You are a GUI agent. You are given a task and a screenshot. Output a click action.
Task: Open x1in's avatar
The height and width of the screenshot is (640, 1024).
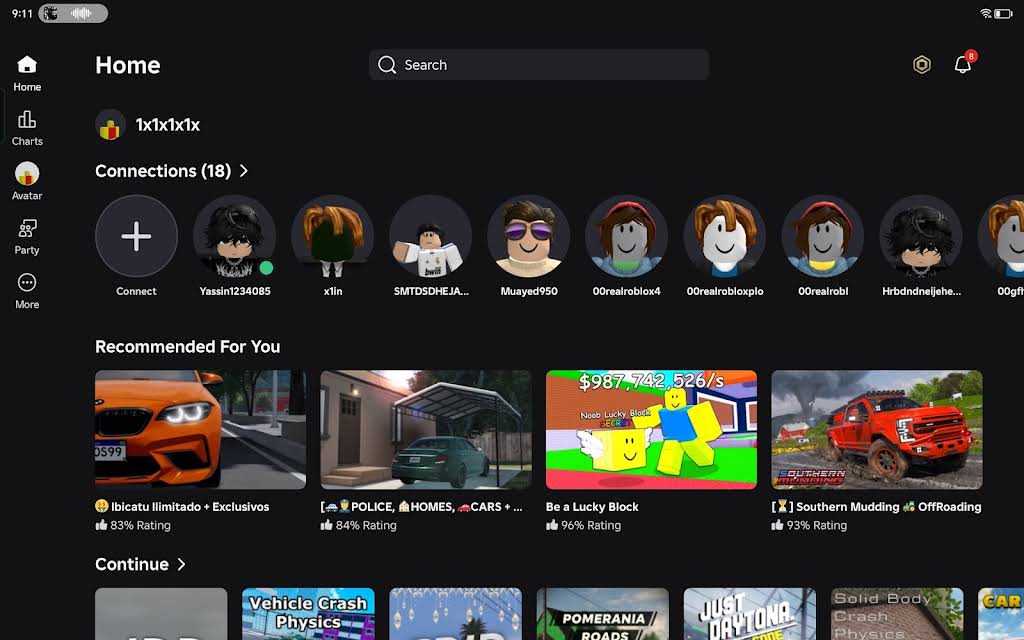(332, 236)
